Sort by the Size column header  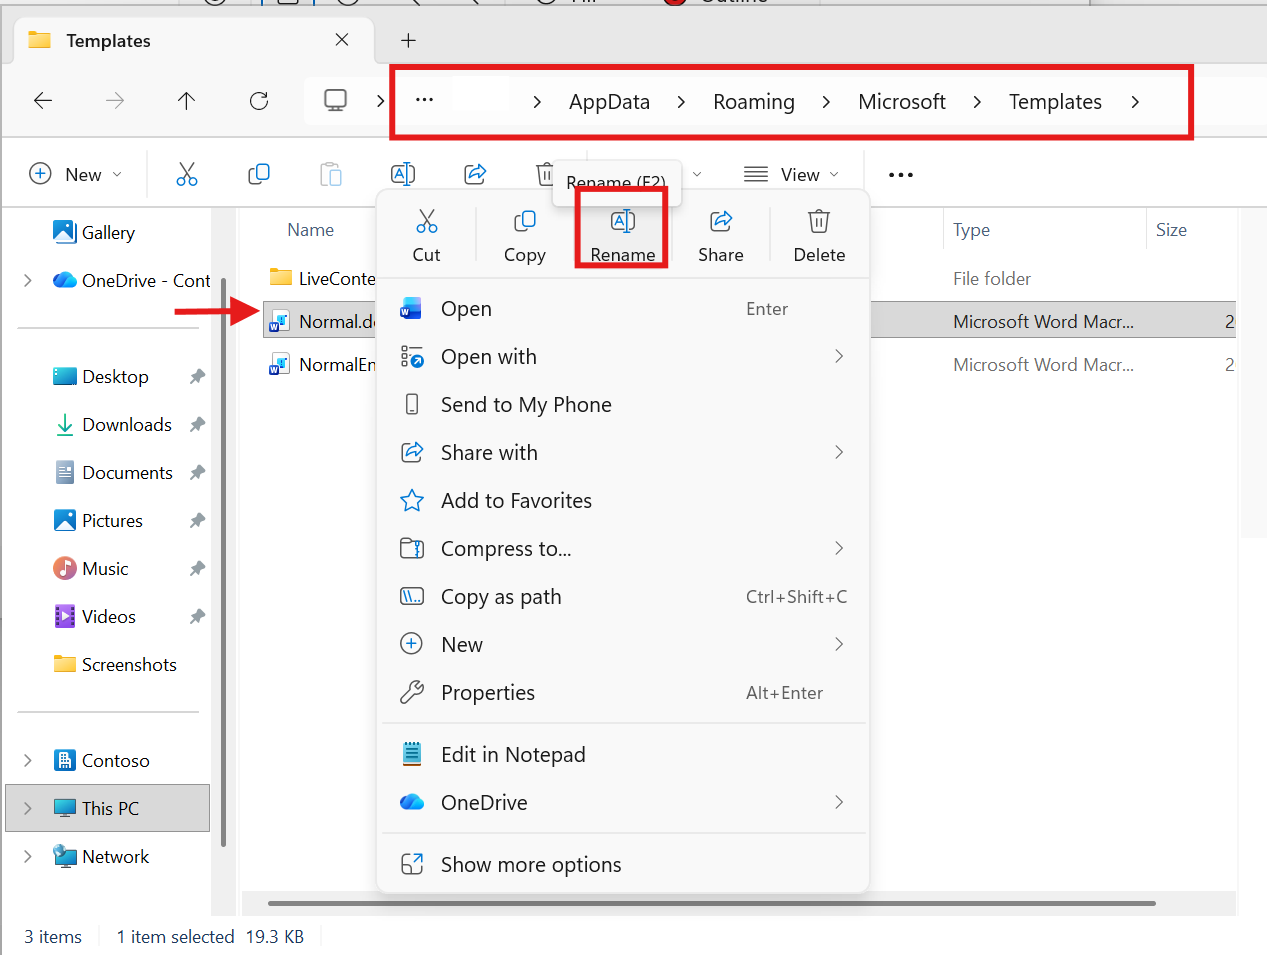[x=1171, y=230]
